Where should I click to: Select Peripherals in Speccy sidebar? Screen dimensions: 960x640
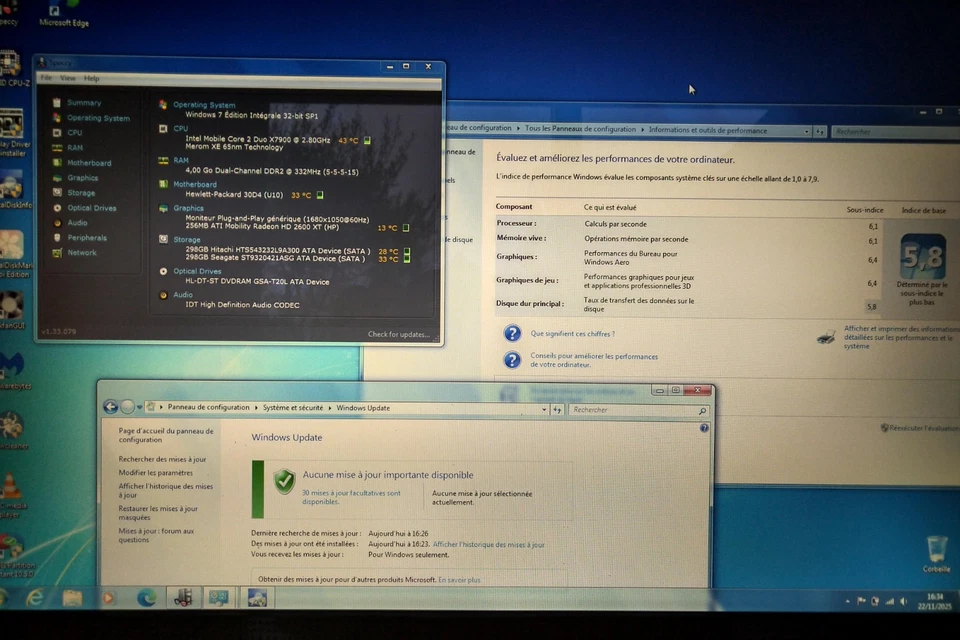(88, 237)
